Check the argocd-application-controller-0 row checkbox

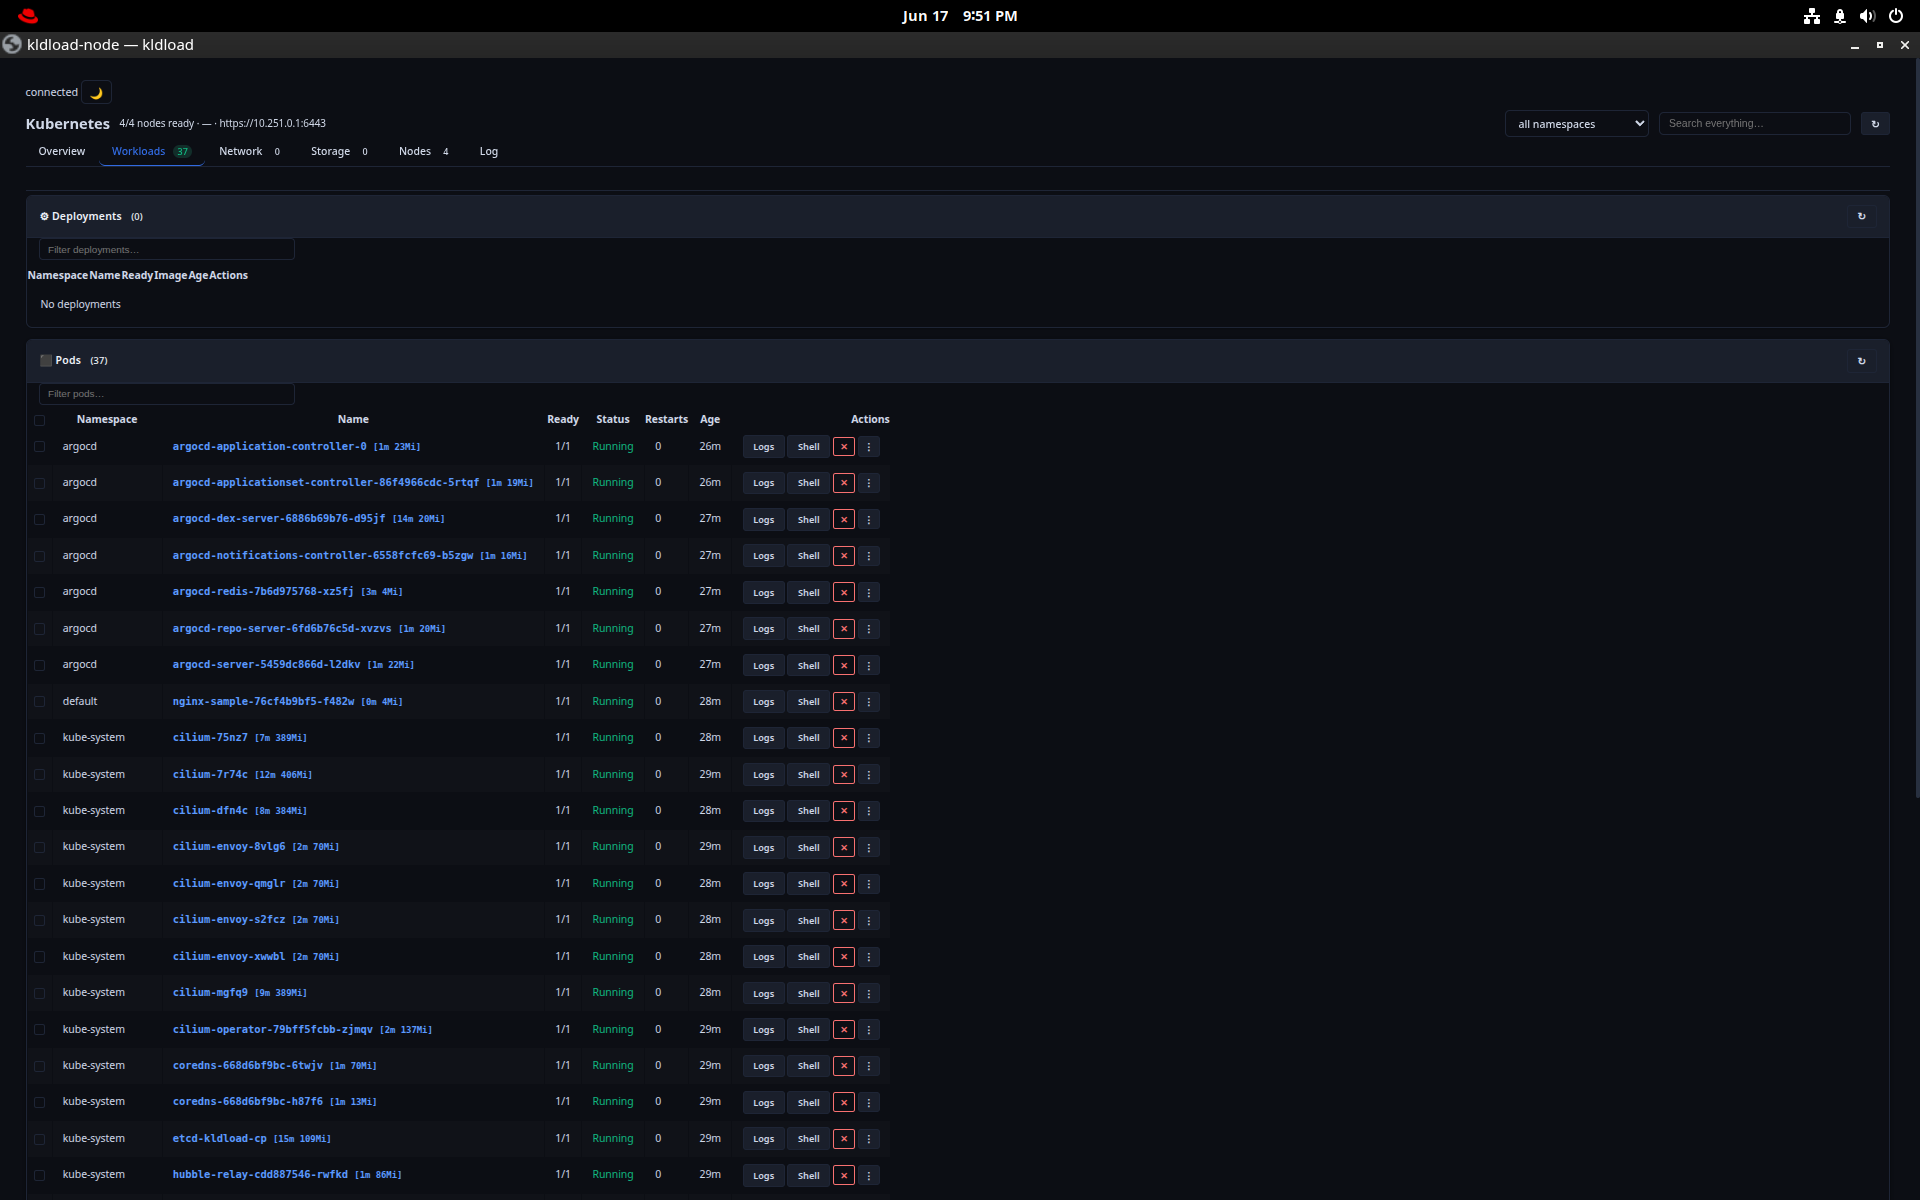[40, 447]
